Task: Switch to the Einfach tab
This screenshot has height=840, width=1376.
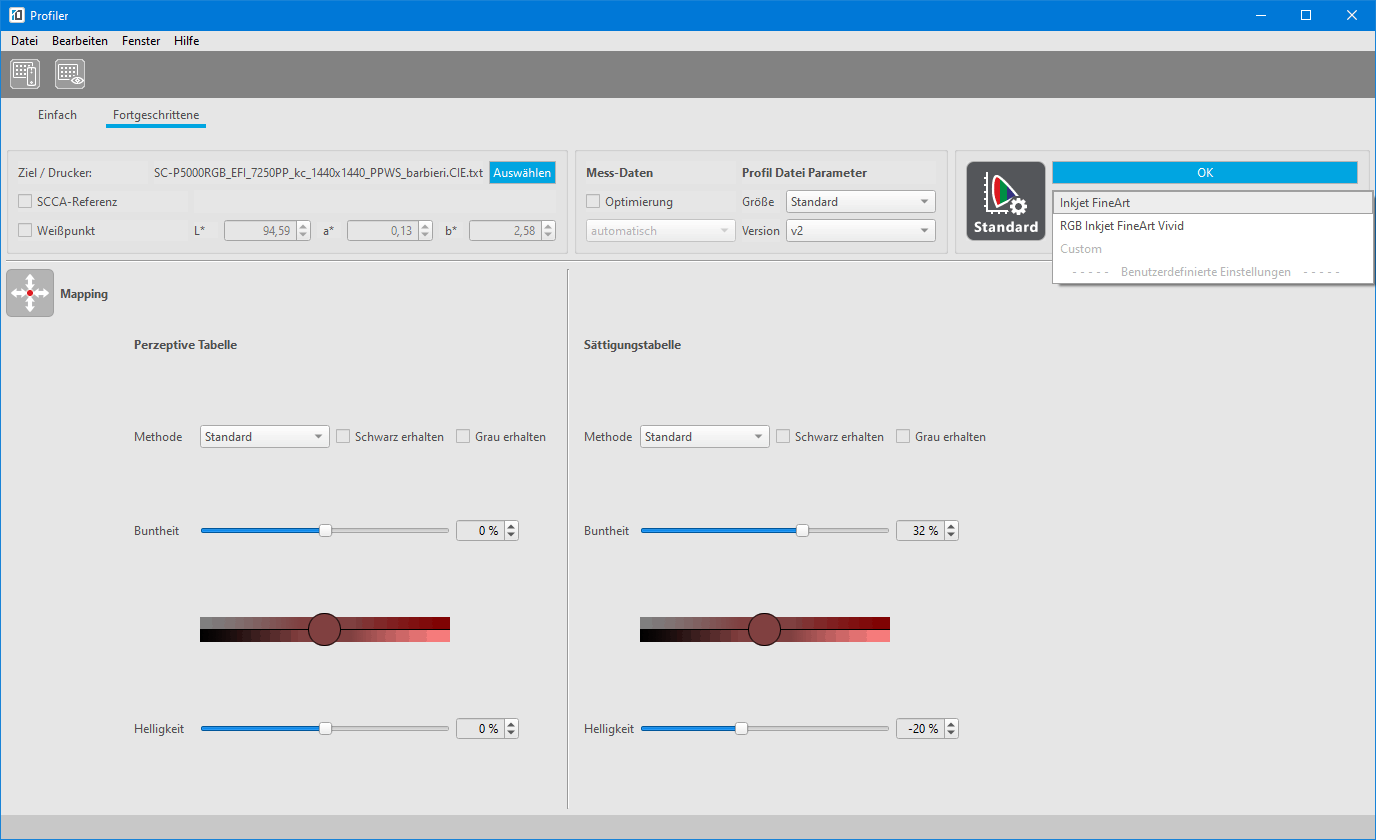Action: click(57, 115)
